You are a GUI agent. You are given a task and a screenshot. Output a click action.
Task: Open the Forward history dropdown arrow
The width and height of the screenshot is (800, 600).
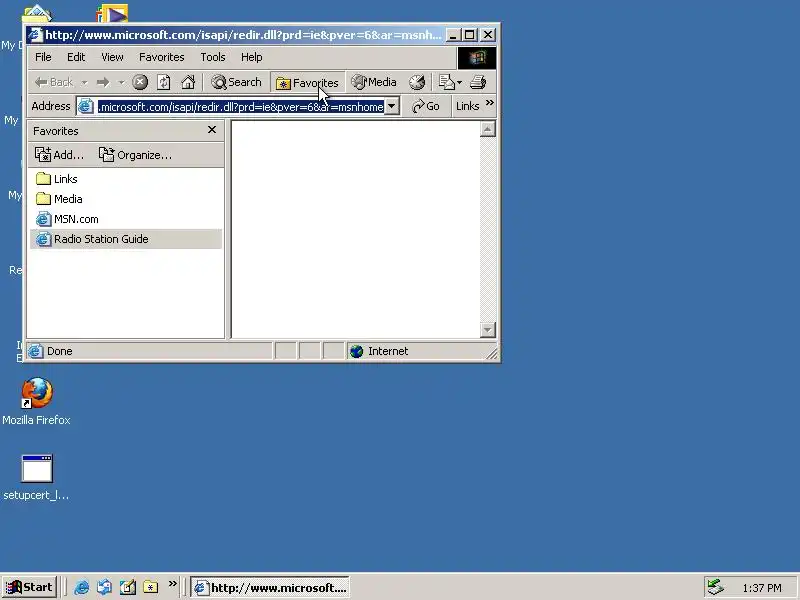[x=121, y=82]
